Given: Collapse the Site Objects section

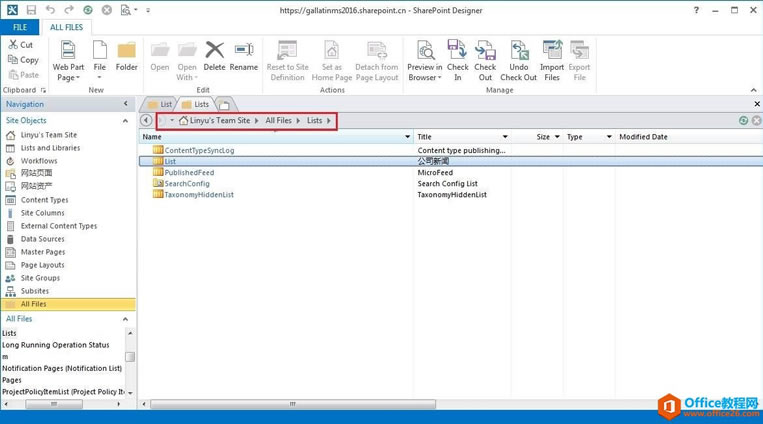Looking at the screenshot, I should (x=126, y=120).
